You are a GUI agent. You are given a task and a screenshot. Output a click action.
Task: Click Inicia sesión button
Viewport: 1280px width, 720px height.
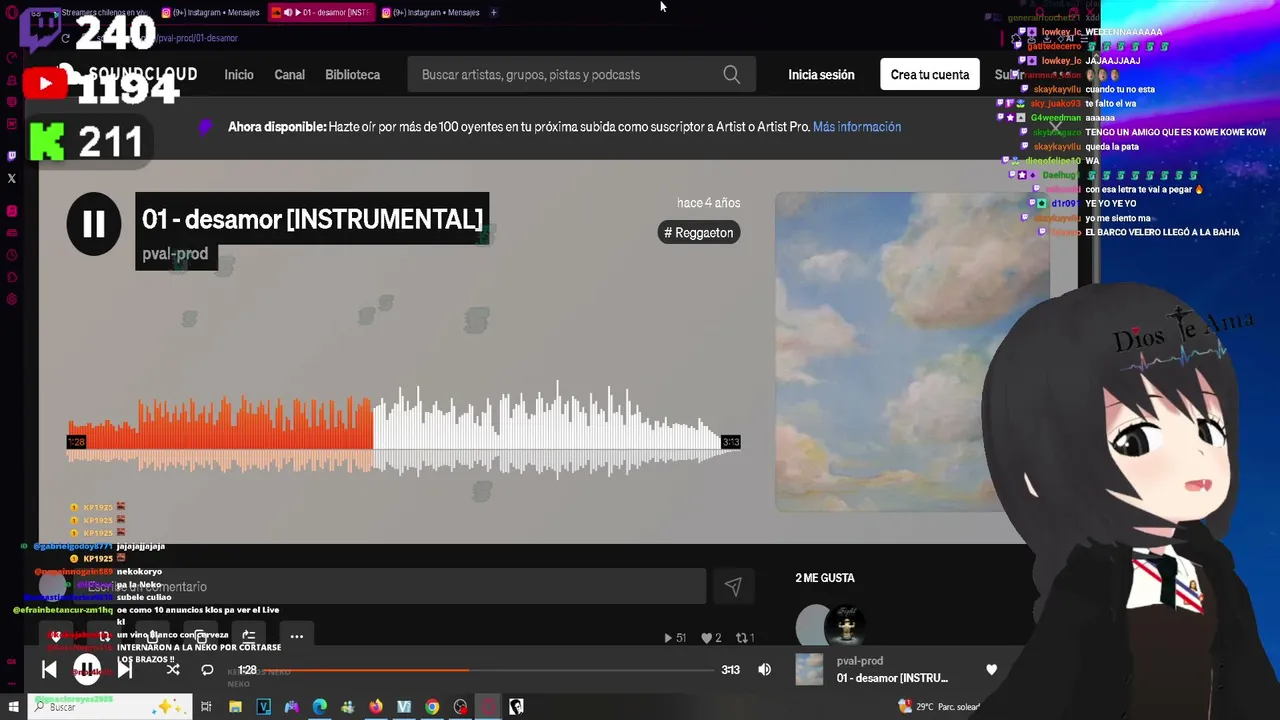(x=821, y=75)
